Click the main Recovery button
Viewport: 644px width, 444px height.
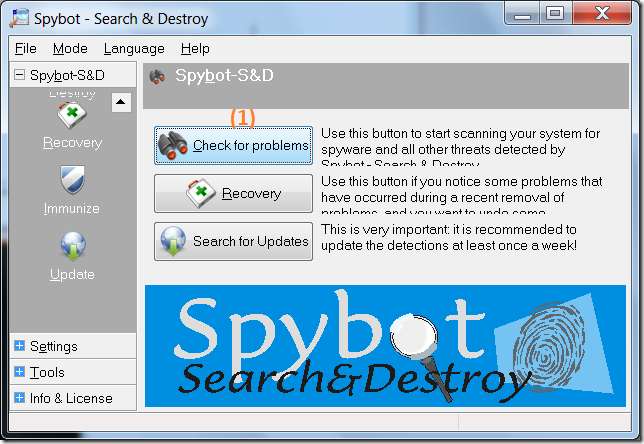233,193
